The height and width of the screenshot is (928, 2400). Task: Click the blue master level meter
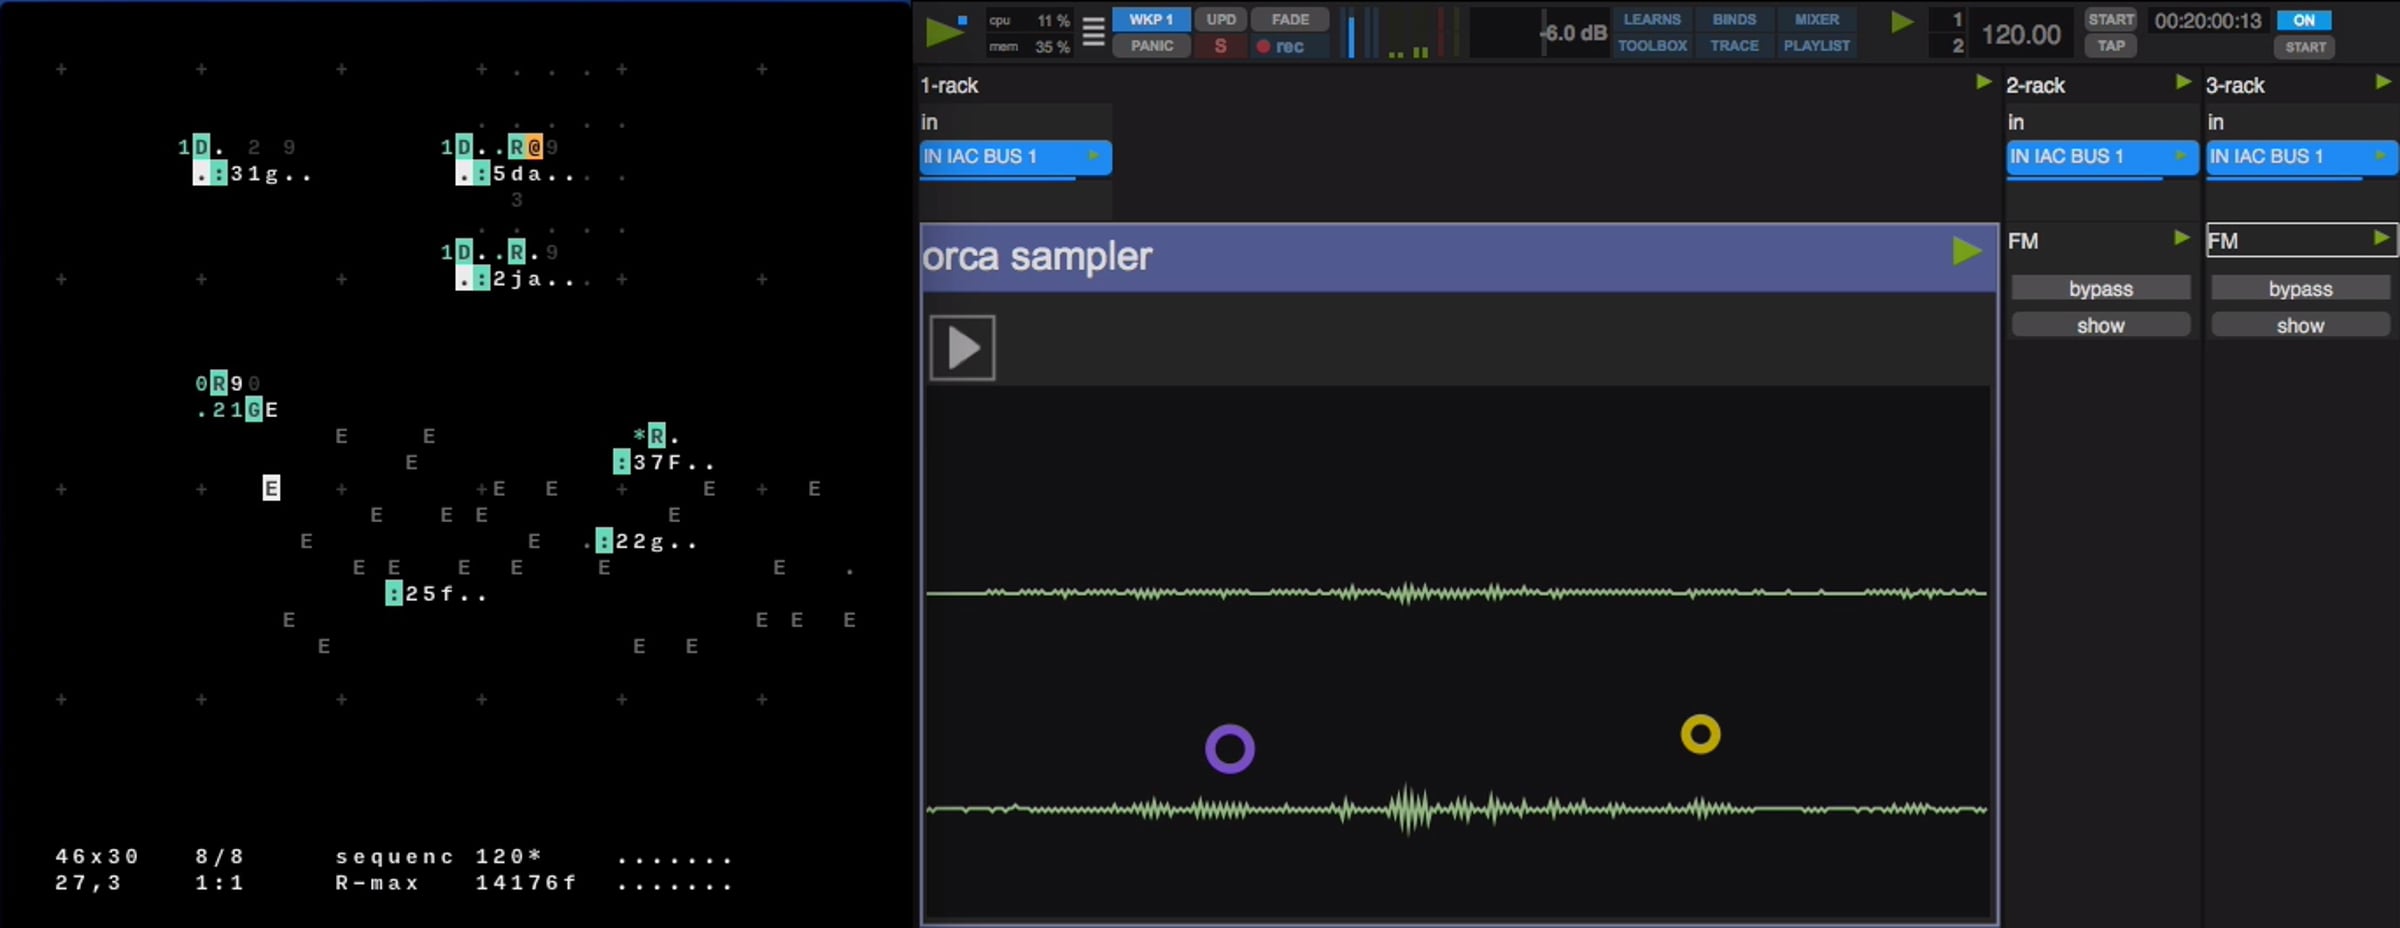click(1351, 34)
